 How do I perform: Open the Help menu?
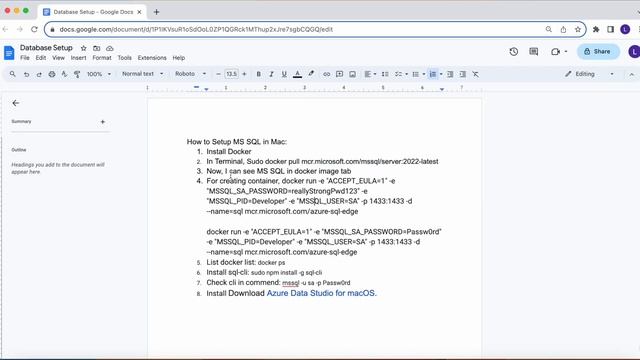point(178,58)
